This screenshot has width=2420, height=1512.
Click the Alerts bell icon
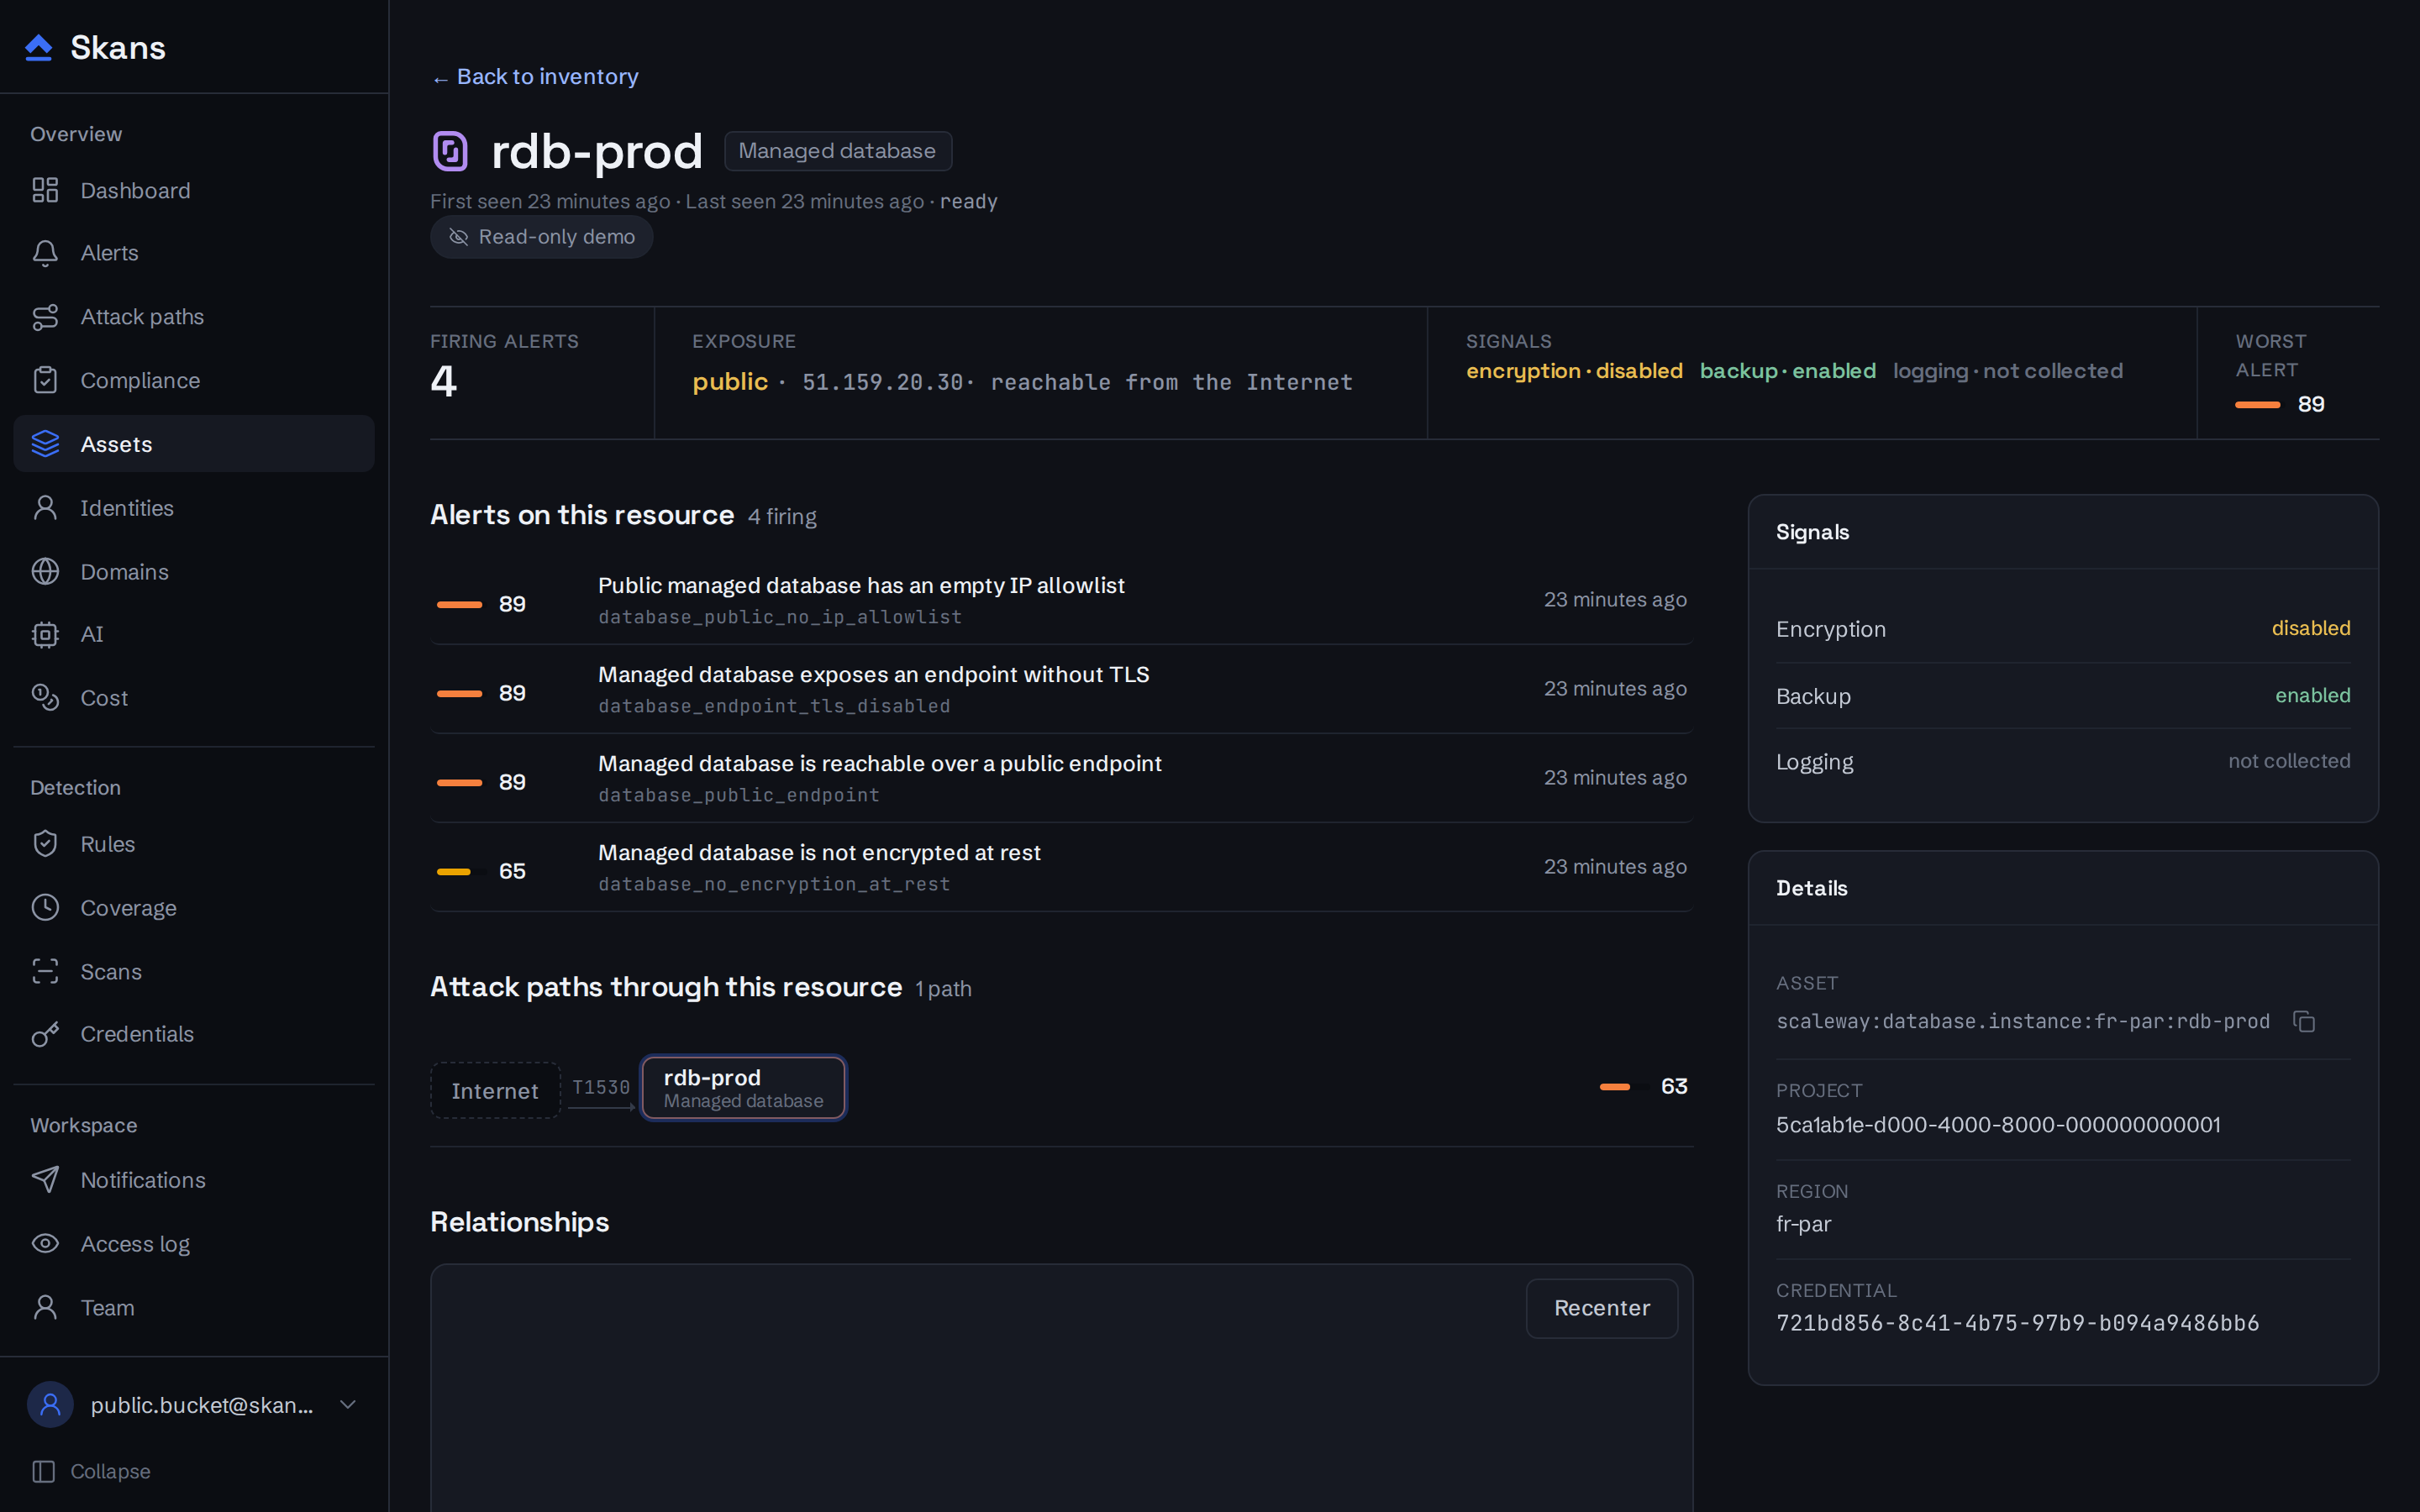pos(45,253)
